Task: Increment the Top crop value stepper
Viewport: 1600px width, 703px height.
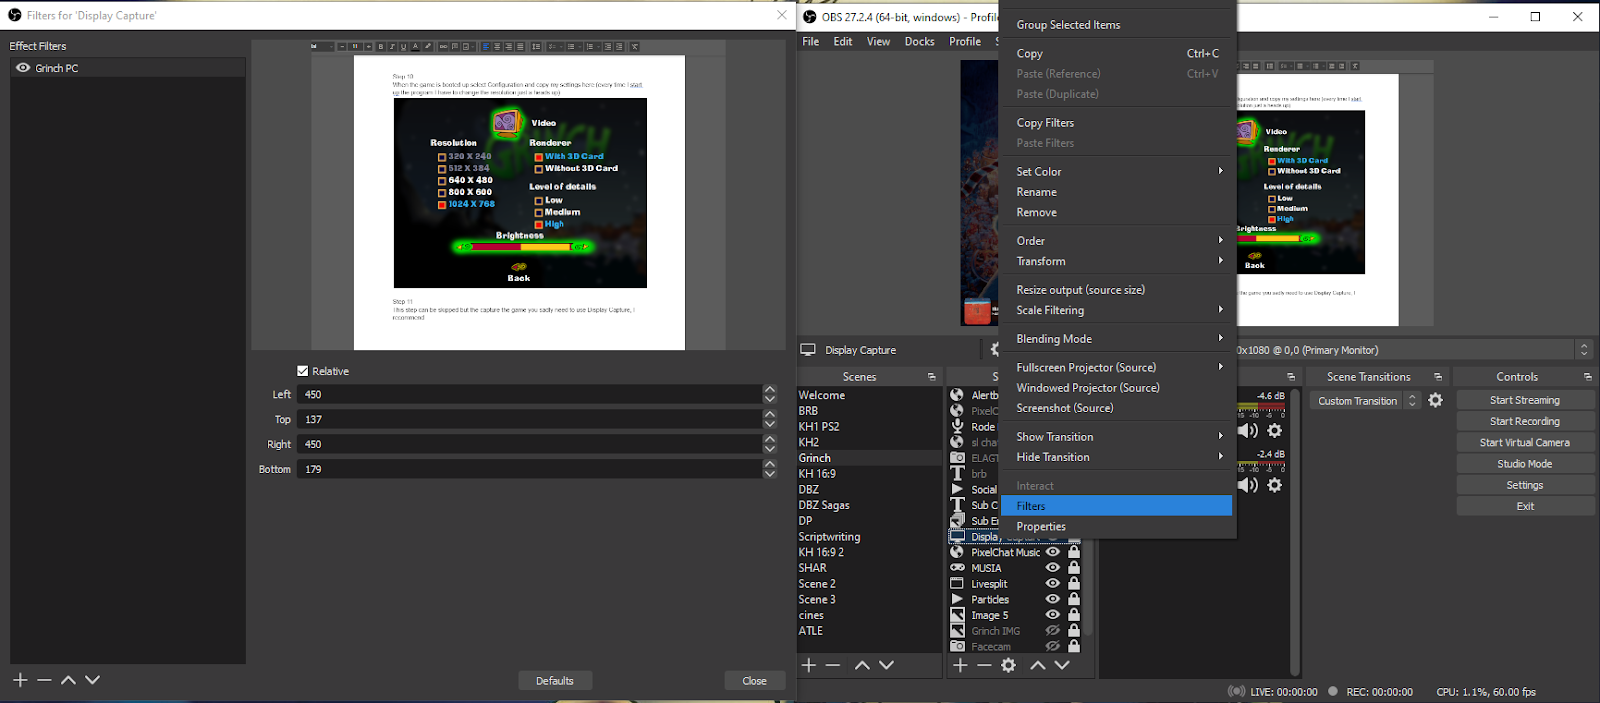Action: pos(770,414)
